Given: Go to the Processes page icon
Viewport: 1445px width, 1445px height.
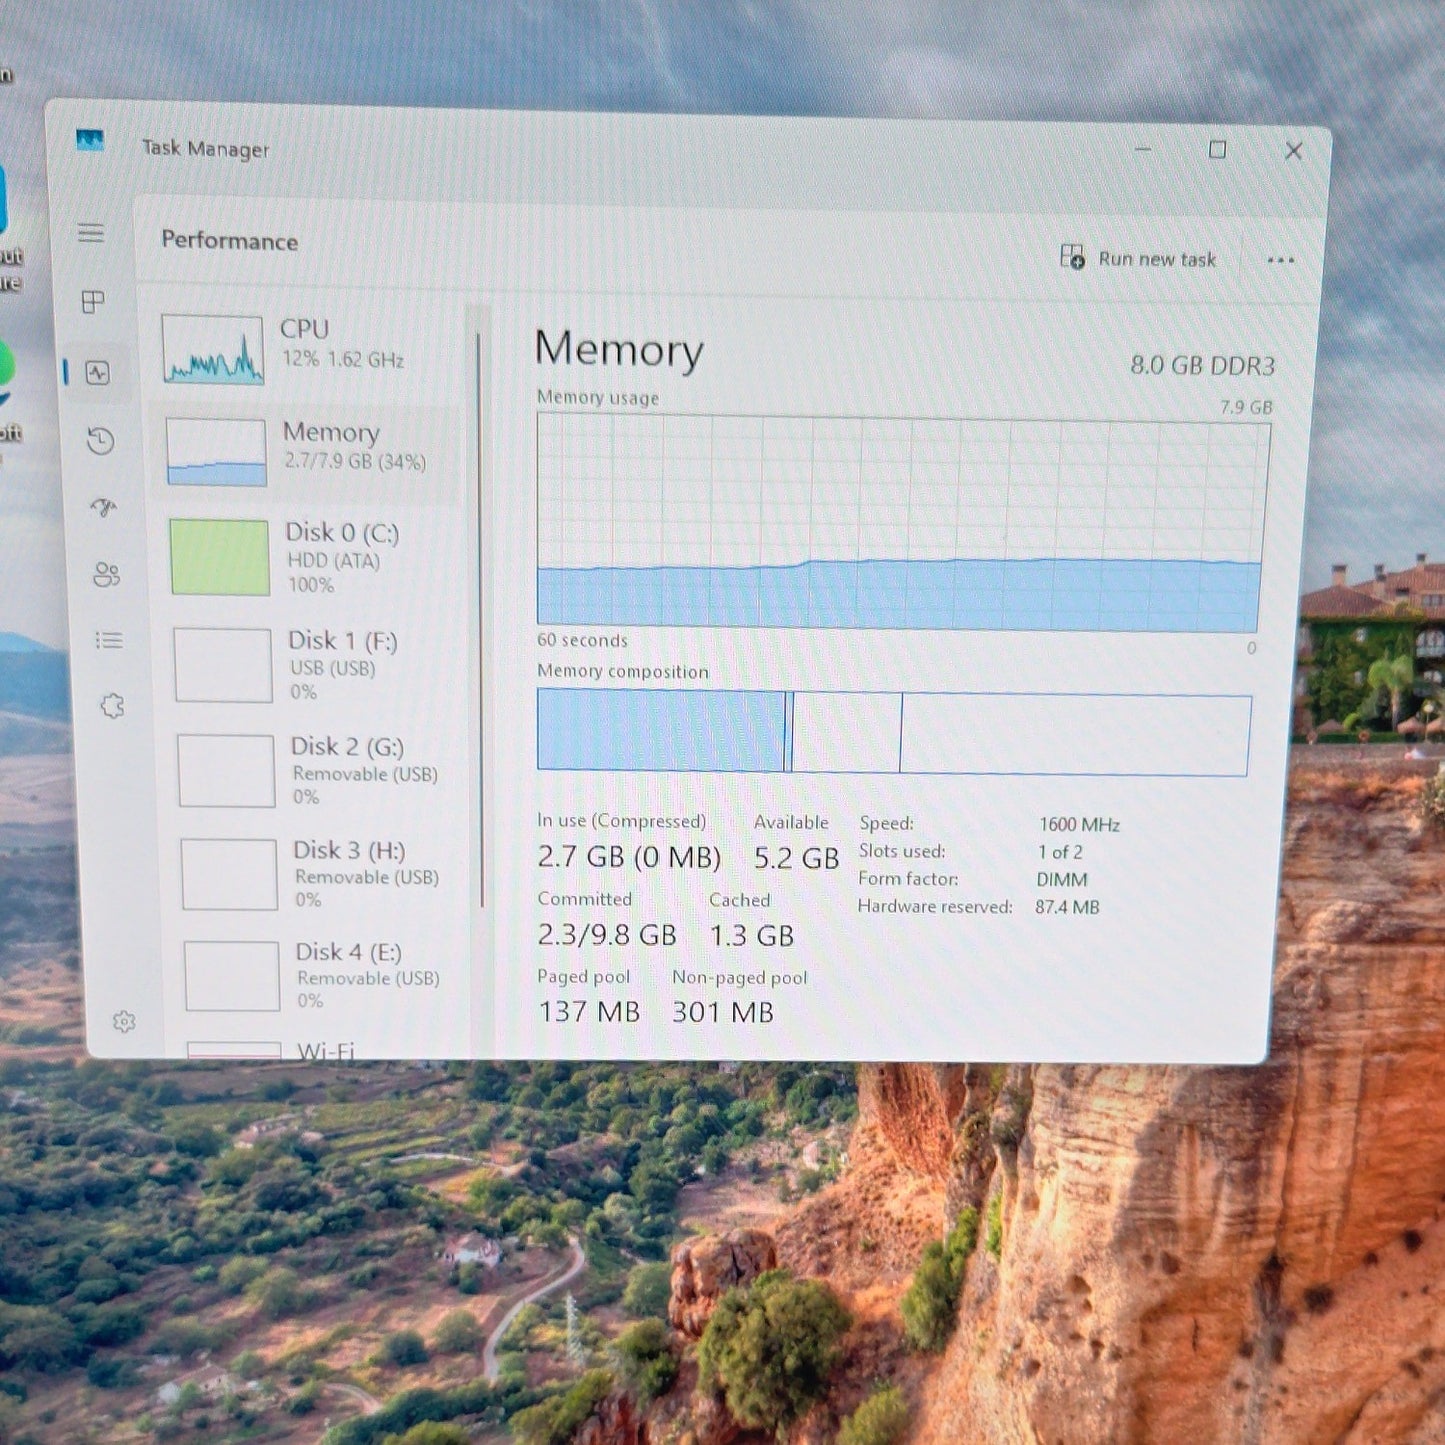Looking at the screenshot, I should [x=93, y=302].
